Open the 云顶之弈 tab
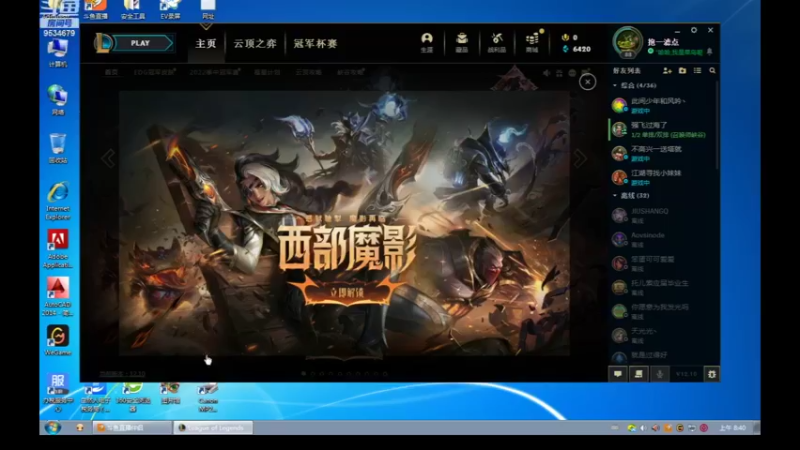Image resolution: width=800 pixels, height=450 pixels. 255,44
